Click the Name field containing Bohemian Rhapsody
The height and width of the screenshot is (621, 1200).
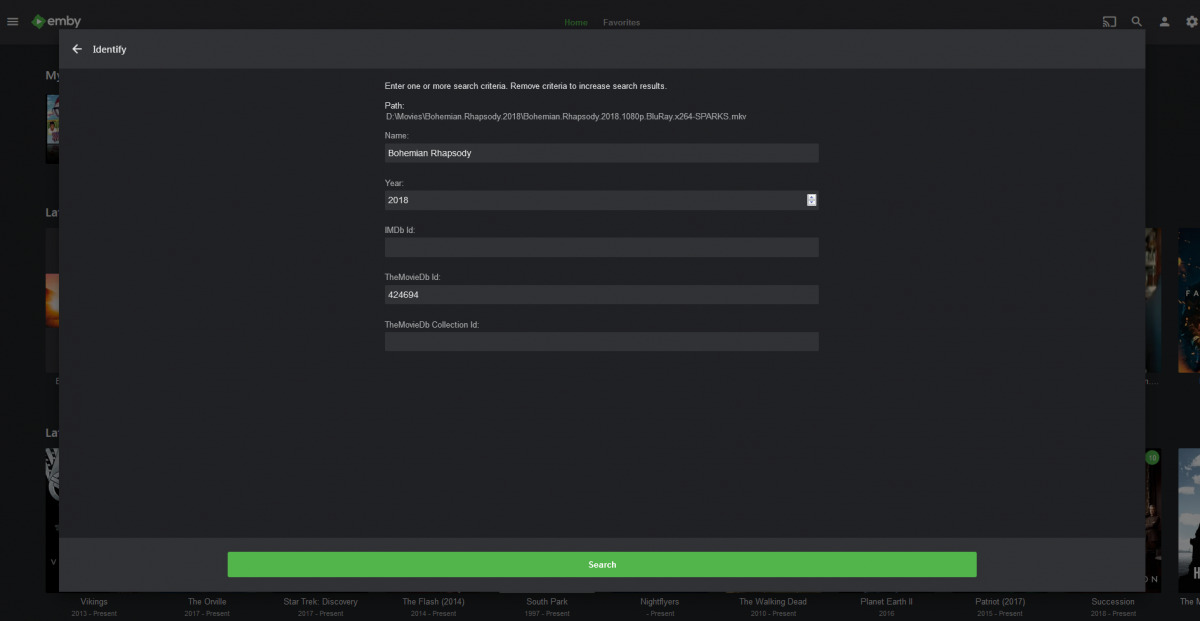pyautogui.click(x=601, y=153)
